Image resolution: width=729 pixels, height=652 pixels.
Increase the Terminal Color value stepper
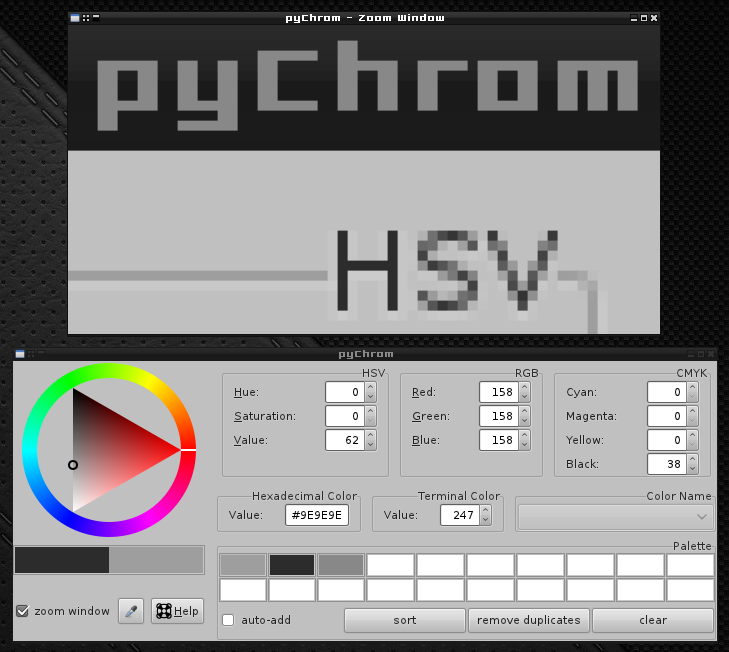pos(486,510)
